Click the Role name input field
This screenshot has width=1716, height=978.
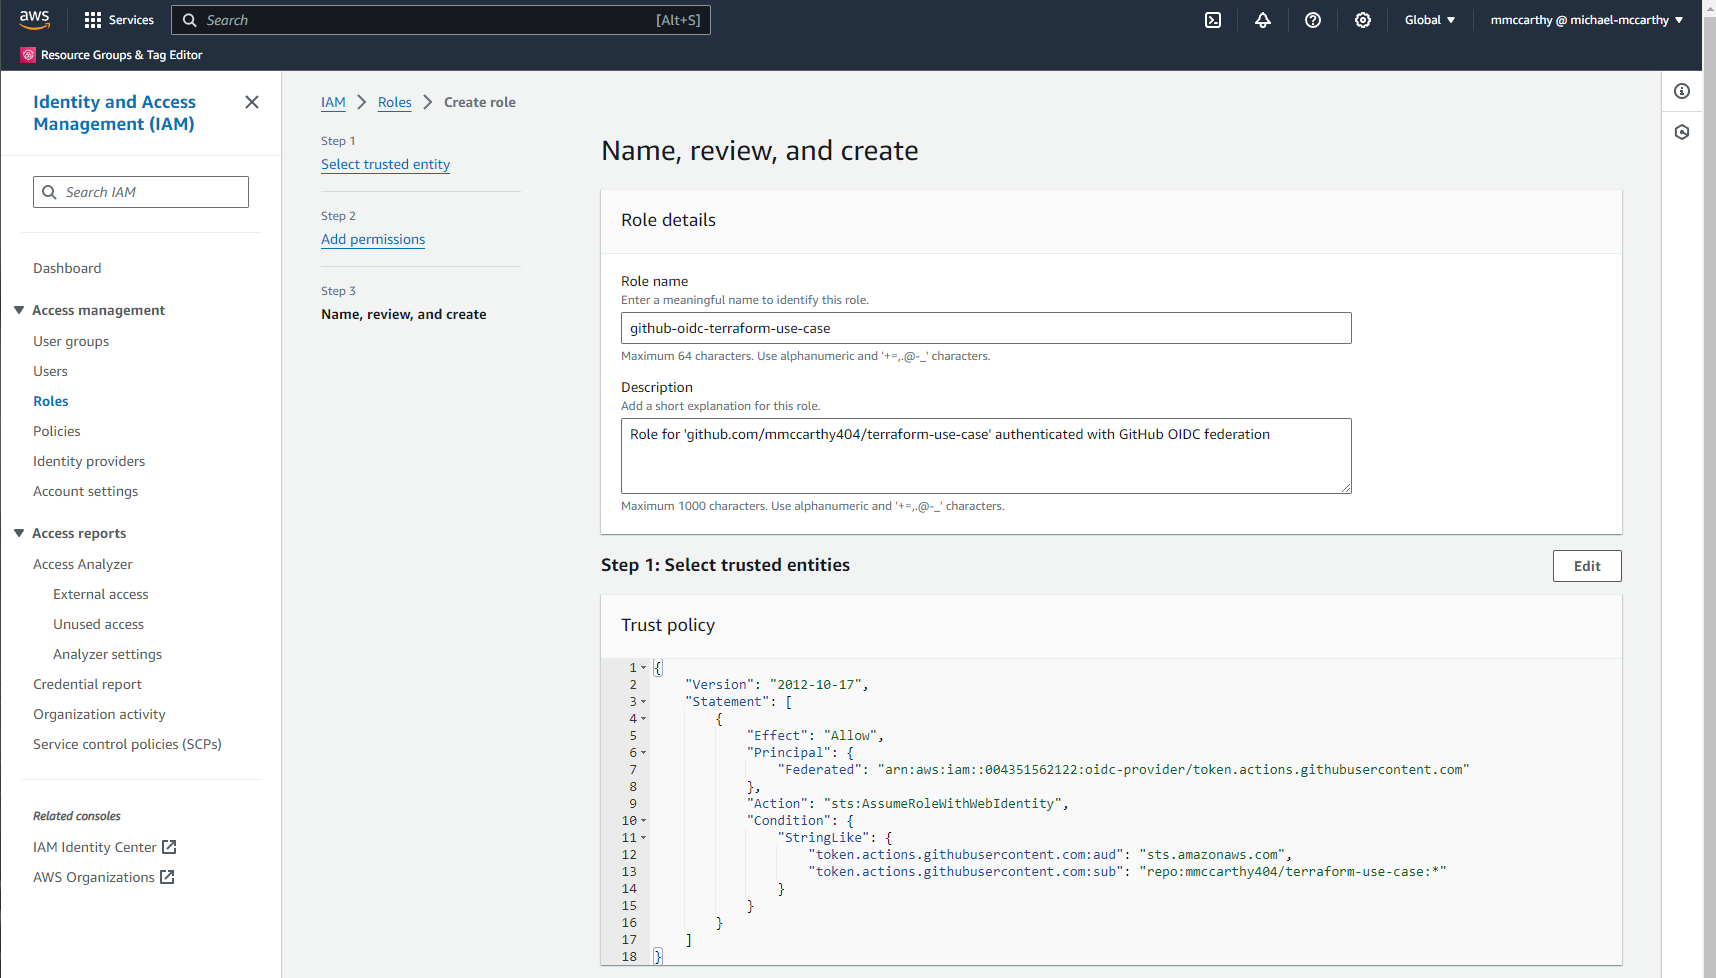tap(986, 328)
